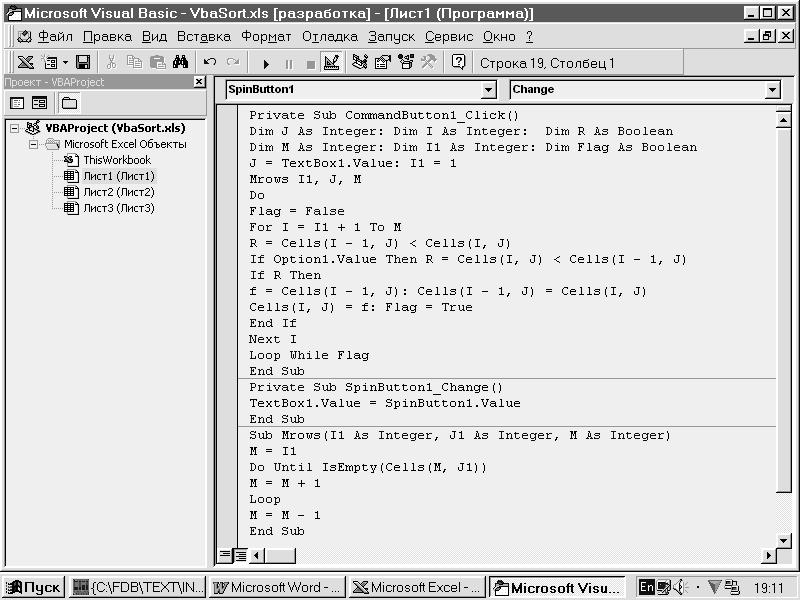Collapse the VBAProject (VbaSort.xls) node
The image size is (800, 600).
(x=14, y=128)
